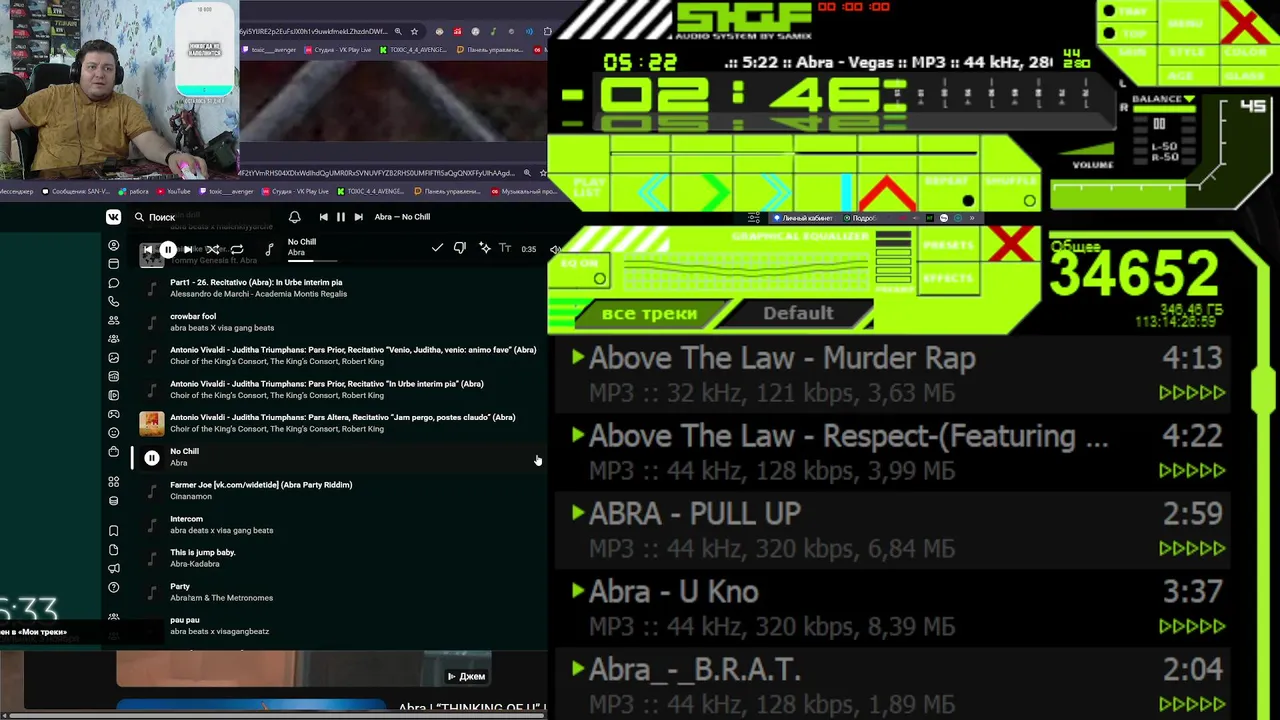This screenshot has width=1280, height=720.
Task: Pause playback from VK top bar
Action: (x=341, y=217)
